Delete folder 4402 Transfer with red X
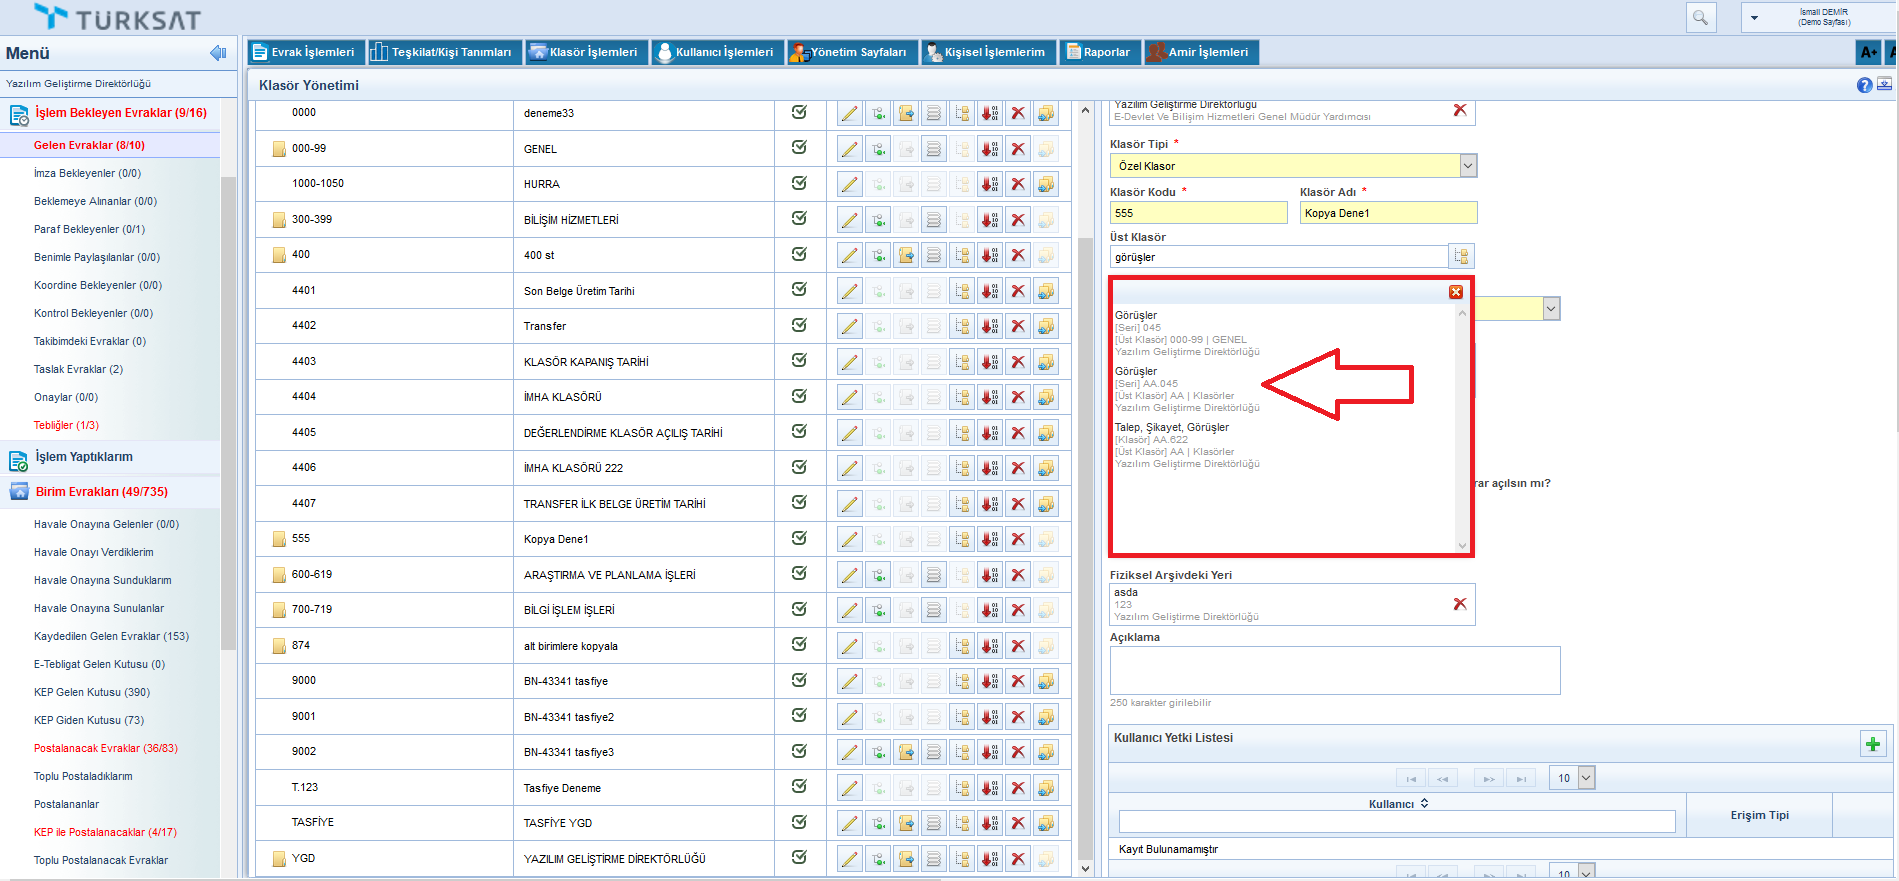Viewport: 1899px width, 881px height. tap(1018, 326)
